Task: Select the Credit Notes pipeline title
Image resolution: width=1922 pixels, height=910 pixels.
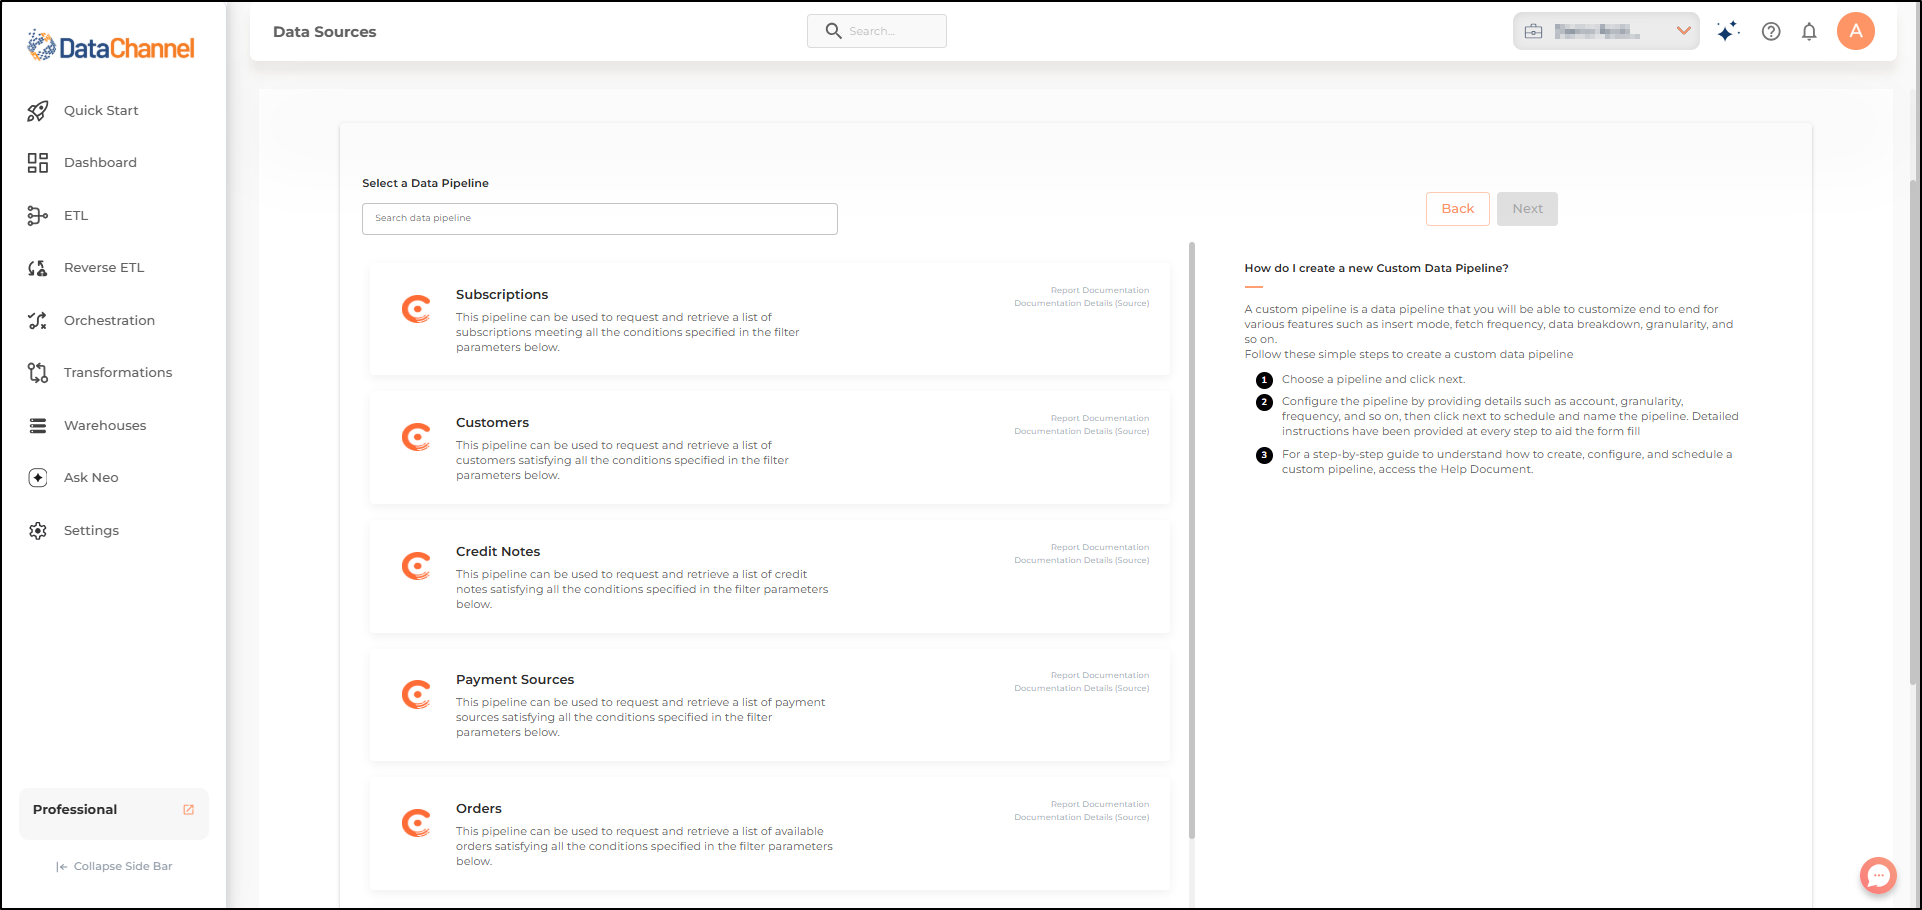Action: (498, 552)
